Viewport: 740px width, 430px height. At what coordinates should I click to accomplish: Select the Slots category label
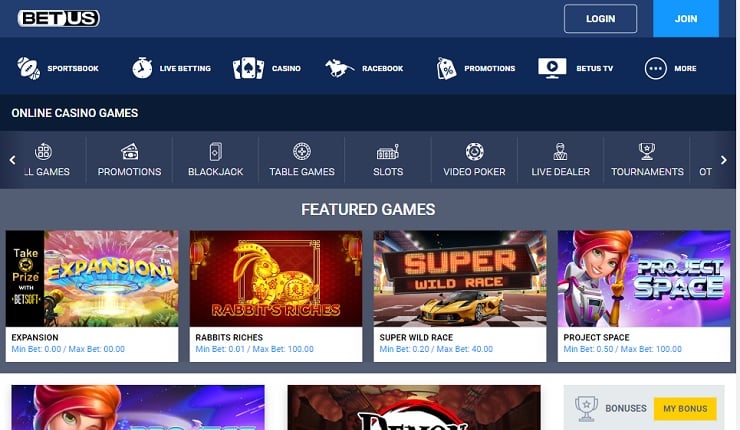[388, 172]
